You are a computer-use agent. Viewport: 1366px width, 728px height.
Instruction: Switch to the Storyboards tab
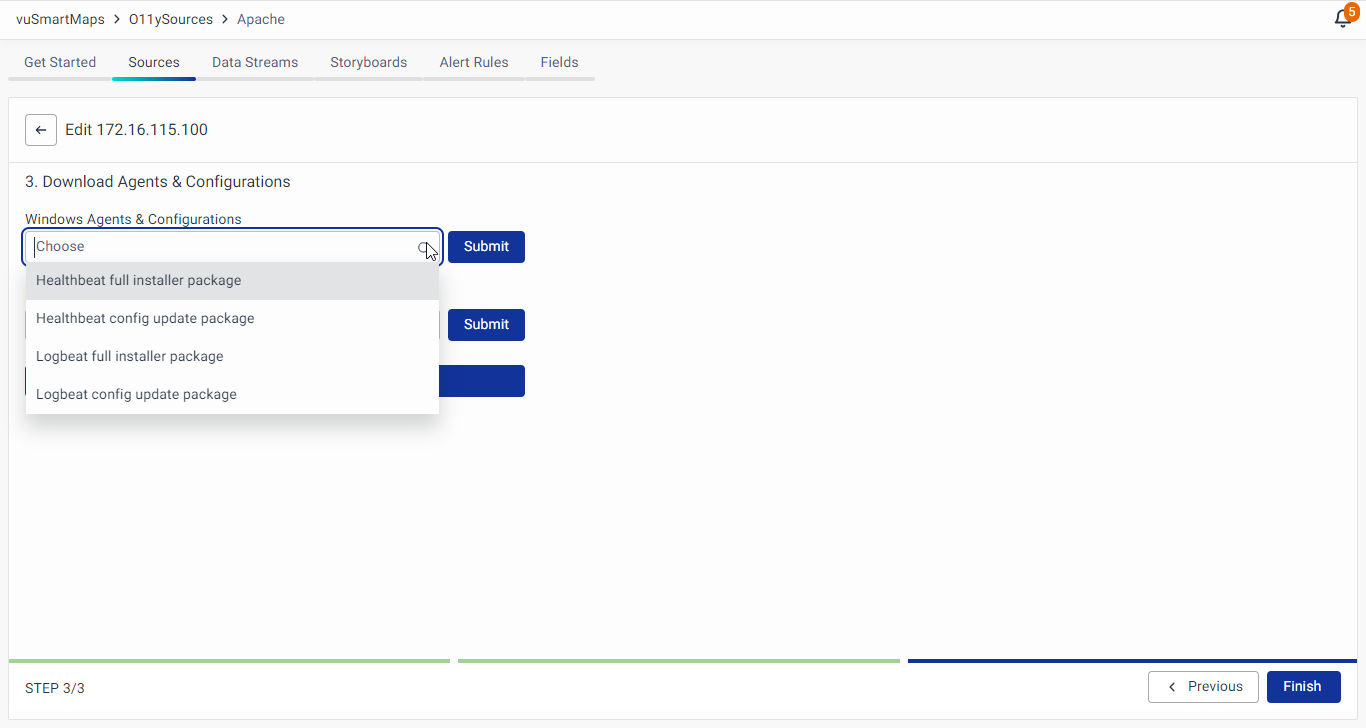coord(368,62)
